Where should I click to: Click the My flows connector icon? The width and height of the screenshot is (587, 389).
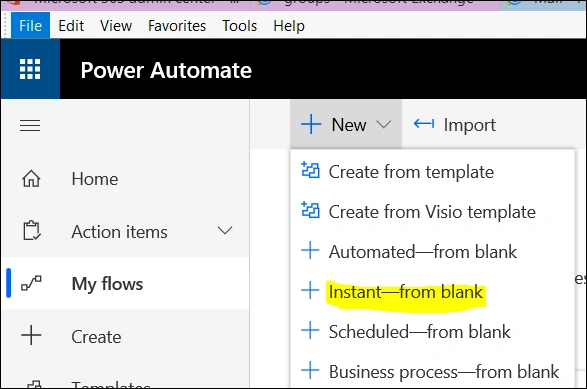pos(31,283)
